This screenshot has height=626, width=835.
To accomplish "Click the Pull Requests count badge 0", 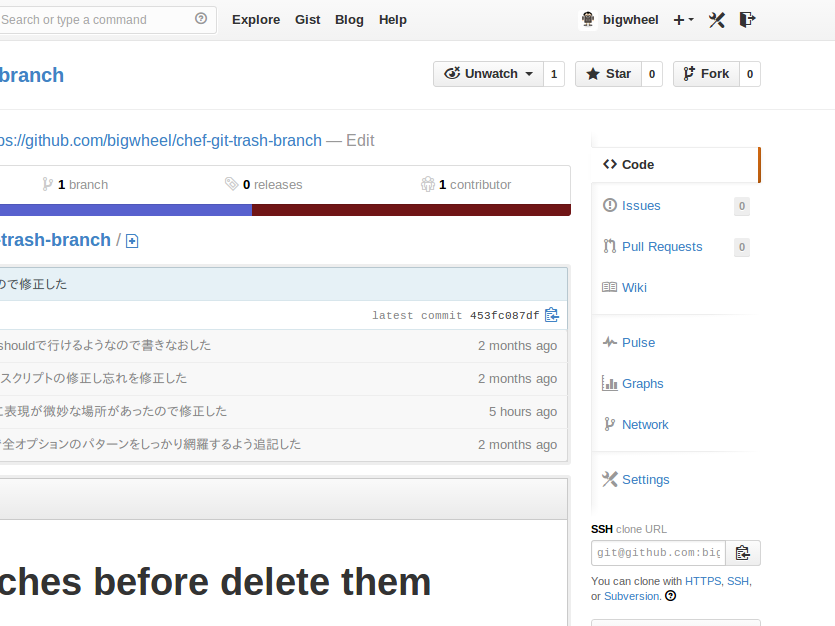I will tap(742, 247).
